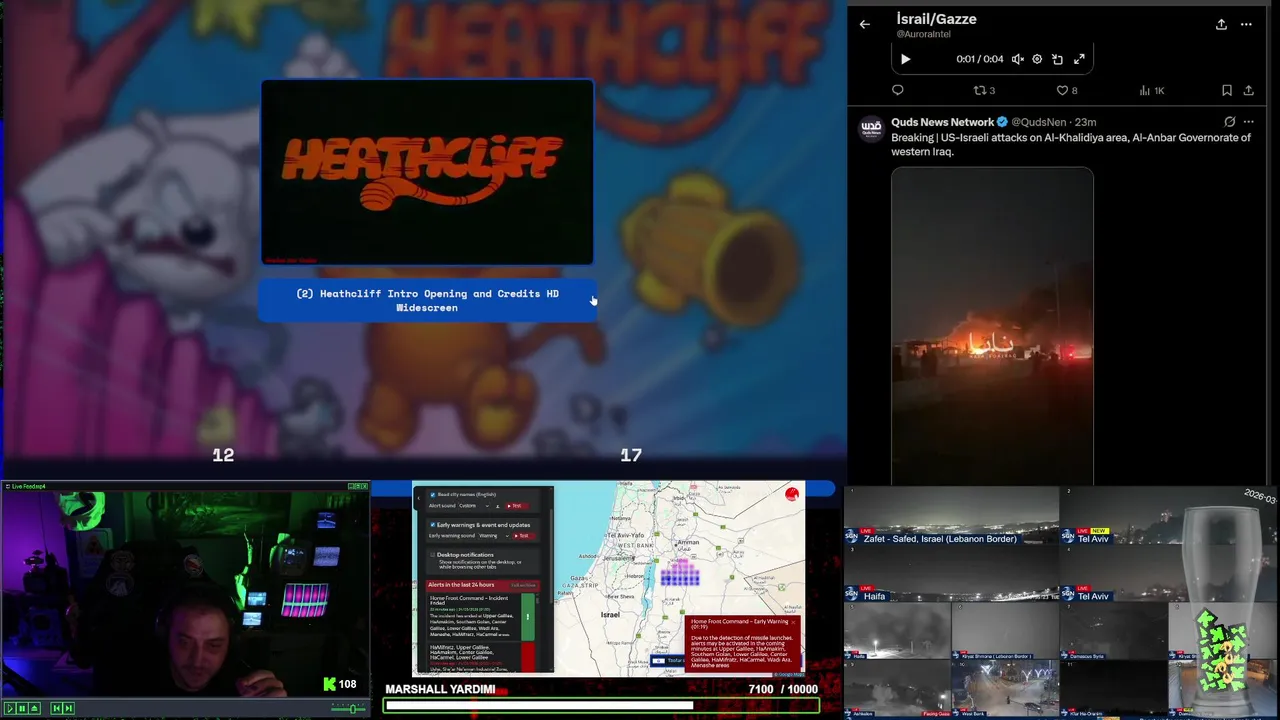Viewport: 1280px width, 720px height.
Task: Enable picture-in-picture on tweet video
Action: tap(1058, 59)
